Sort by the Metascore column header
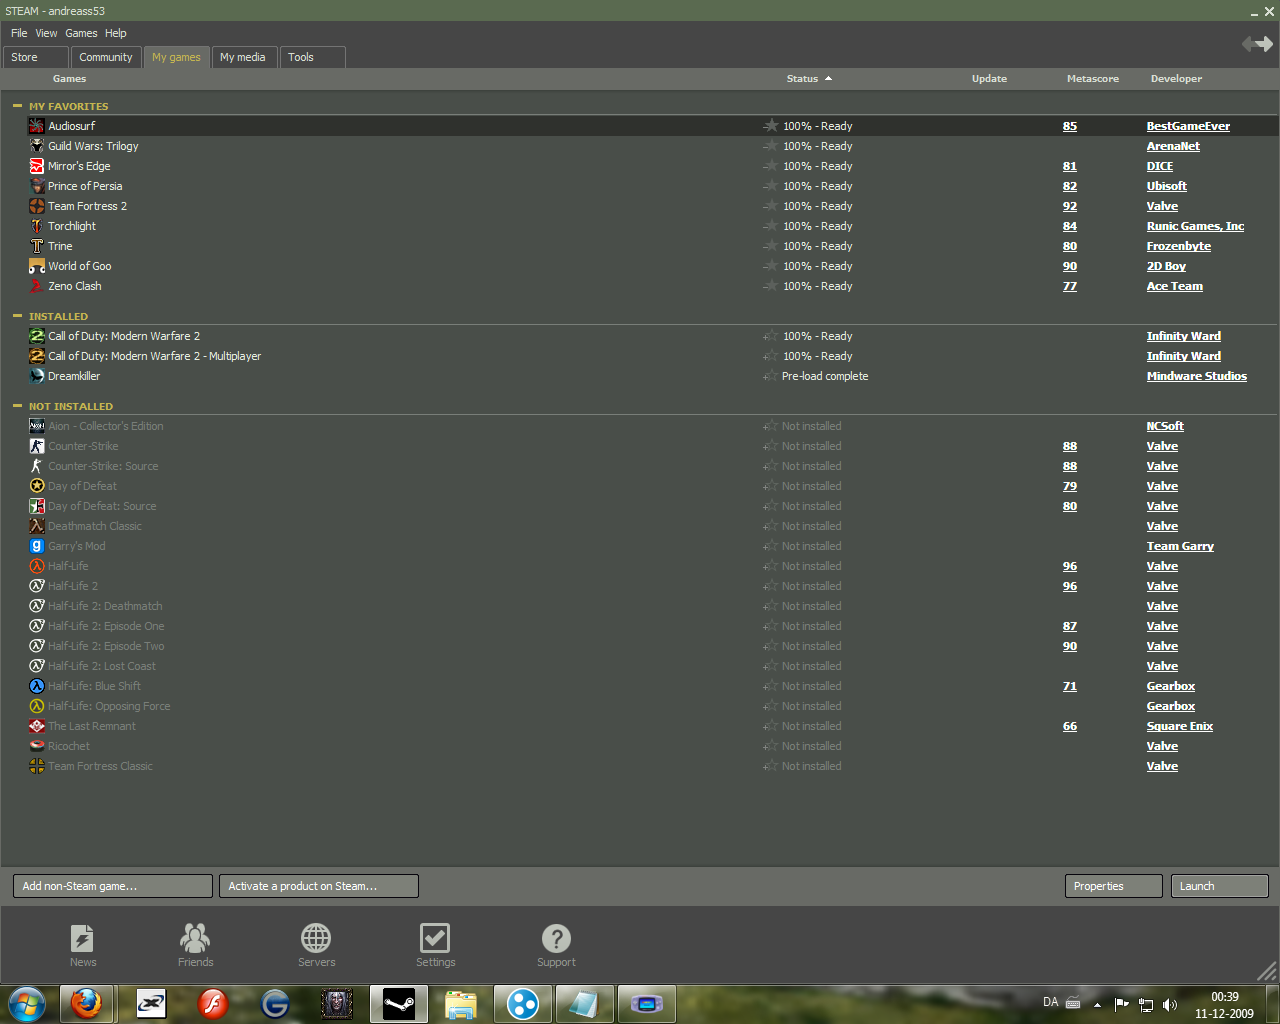The height and width of the screenshot is (1024, 1280). coord(1093,79)
